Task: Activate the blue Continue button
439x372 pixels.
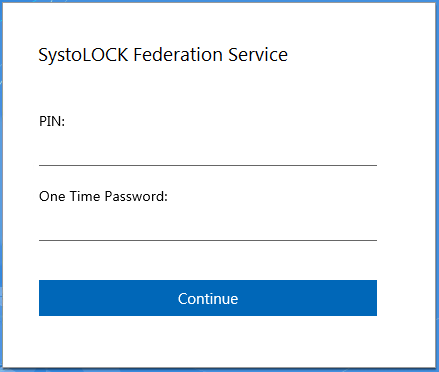Action: (208, 298)
